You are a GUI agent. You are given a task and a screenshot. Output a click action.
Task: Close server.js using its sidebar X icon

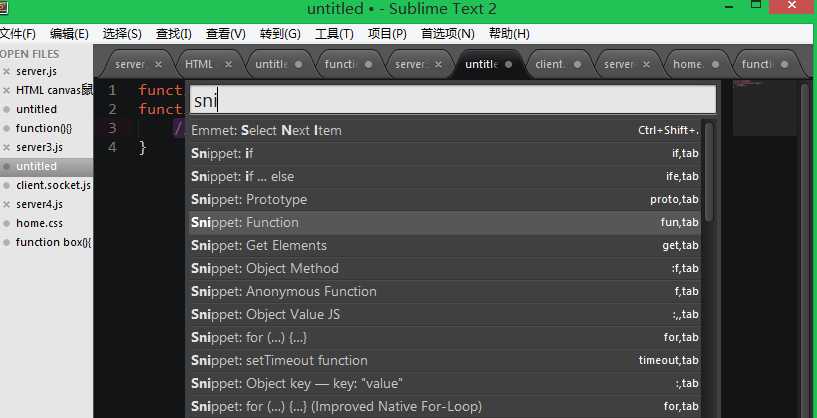[x=6, y=71]
